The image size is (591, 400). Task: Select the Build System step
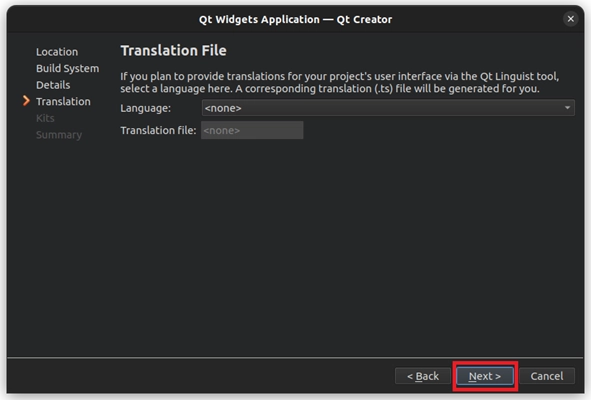click(x=67, y=68)
